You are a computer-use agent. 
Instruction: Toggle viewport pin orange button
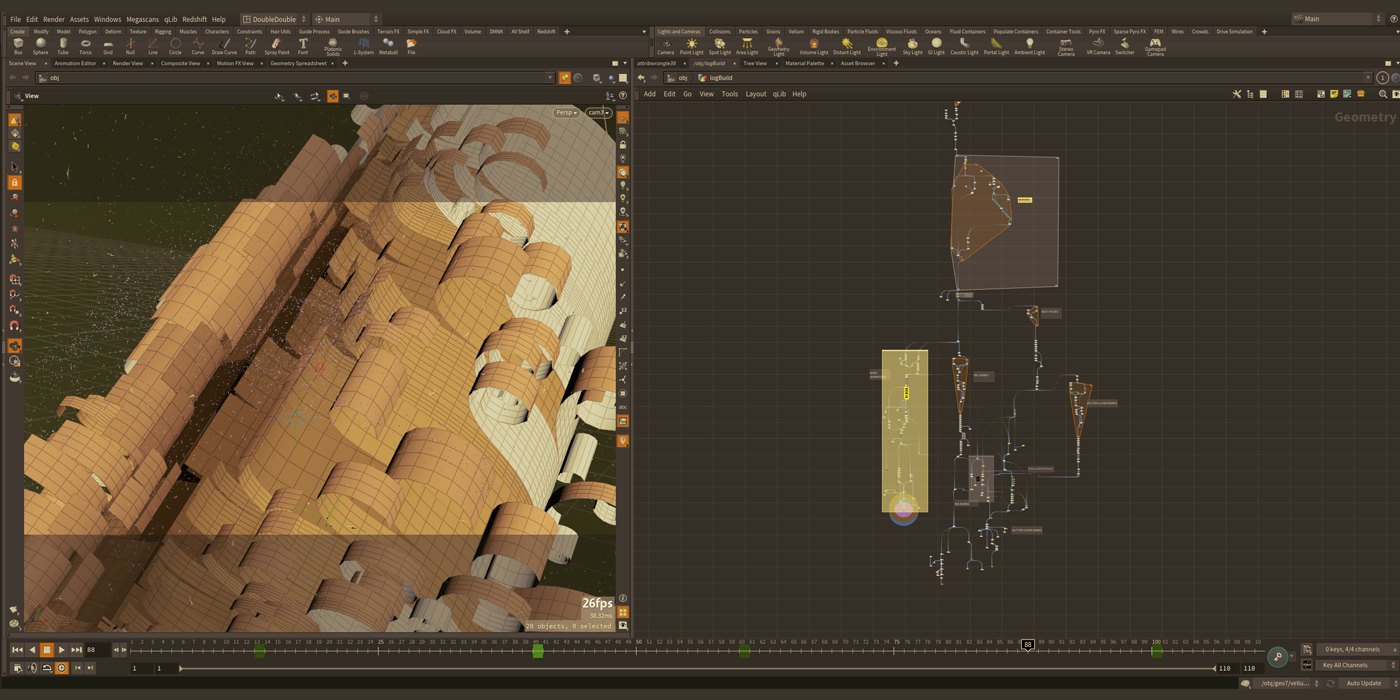(x=565, y=78)
